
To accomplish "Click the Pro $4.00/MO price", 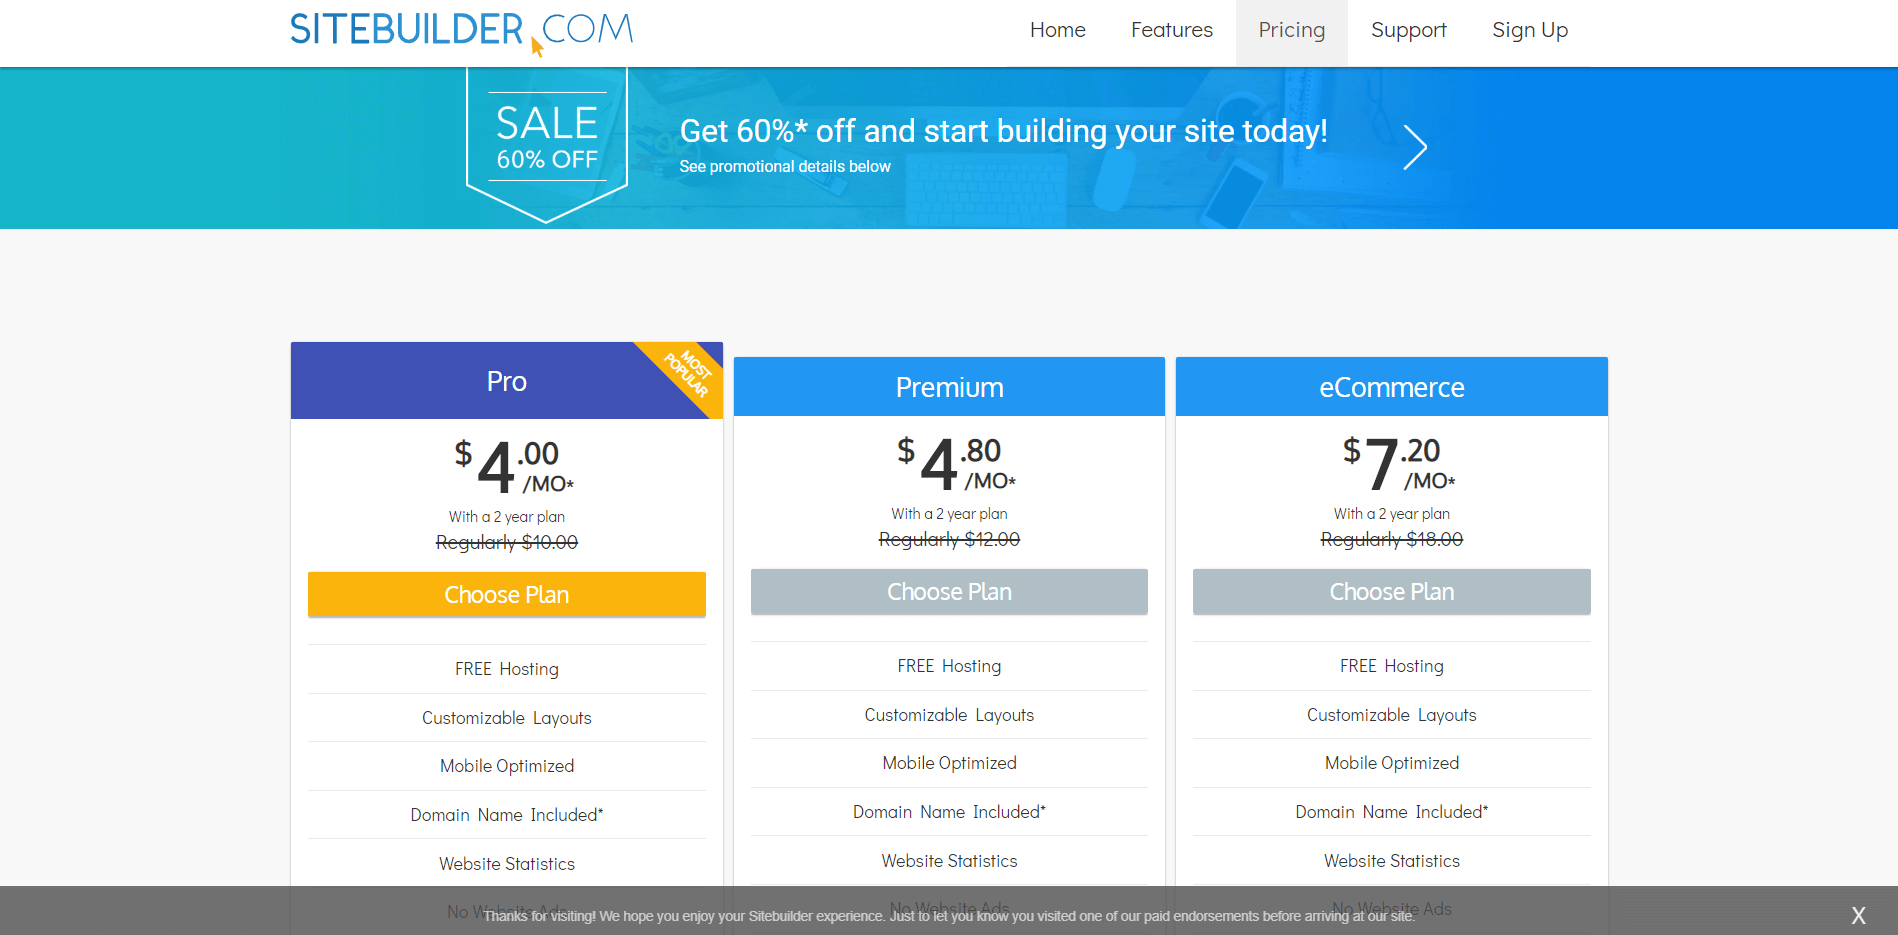I will [514, 467].
